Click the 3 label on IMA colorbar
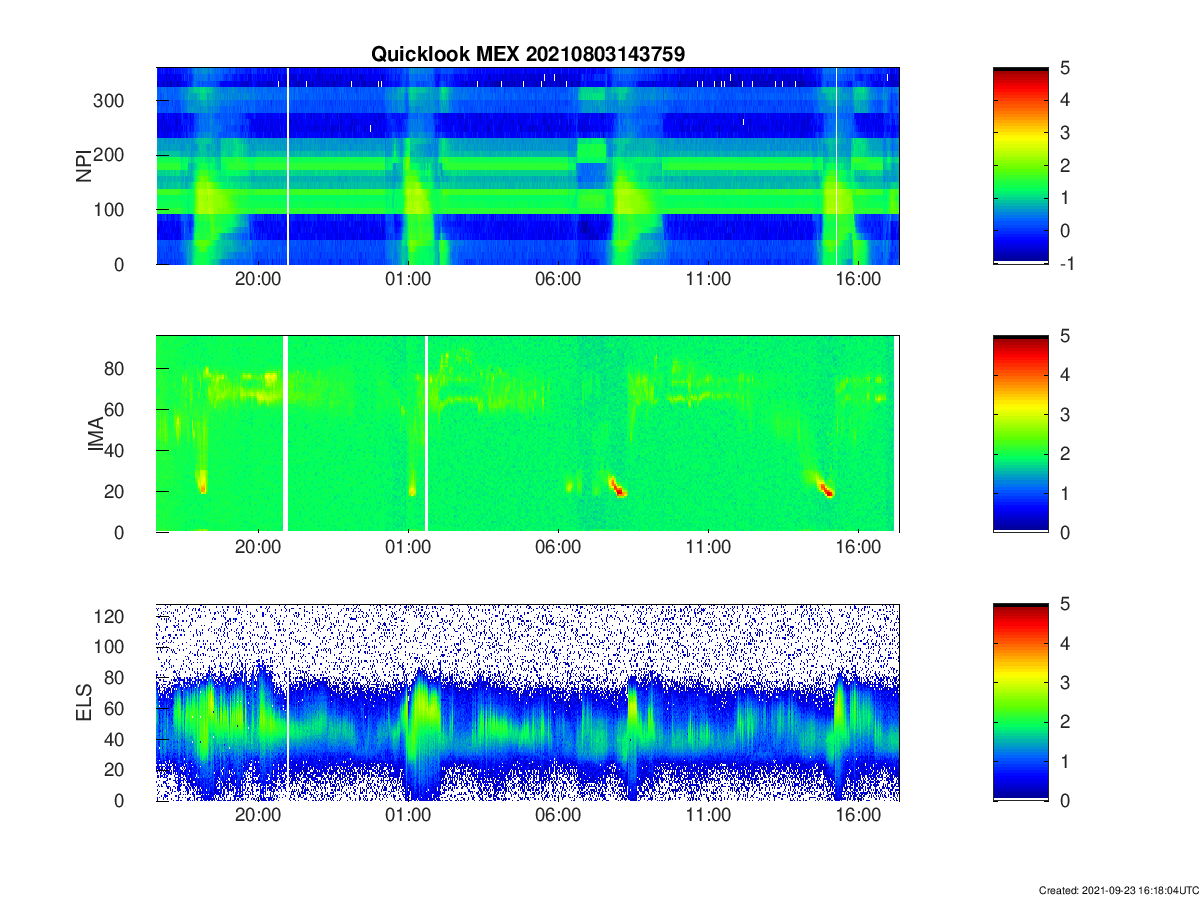Image resolution: width=1200 pixels, height=900 pixels. click(x=1067, y=415)
